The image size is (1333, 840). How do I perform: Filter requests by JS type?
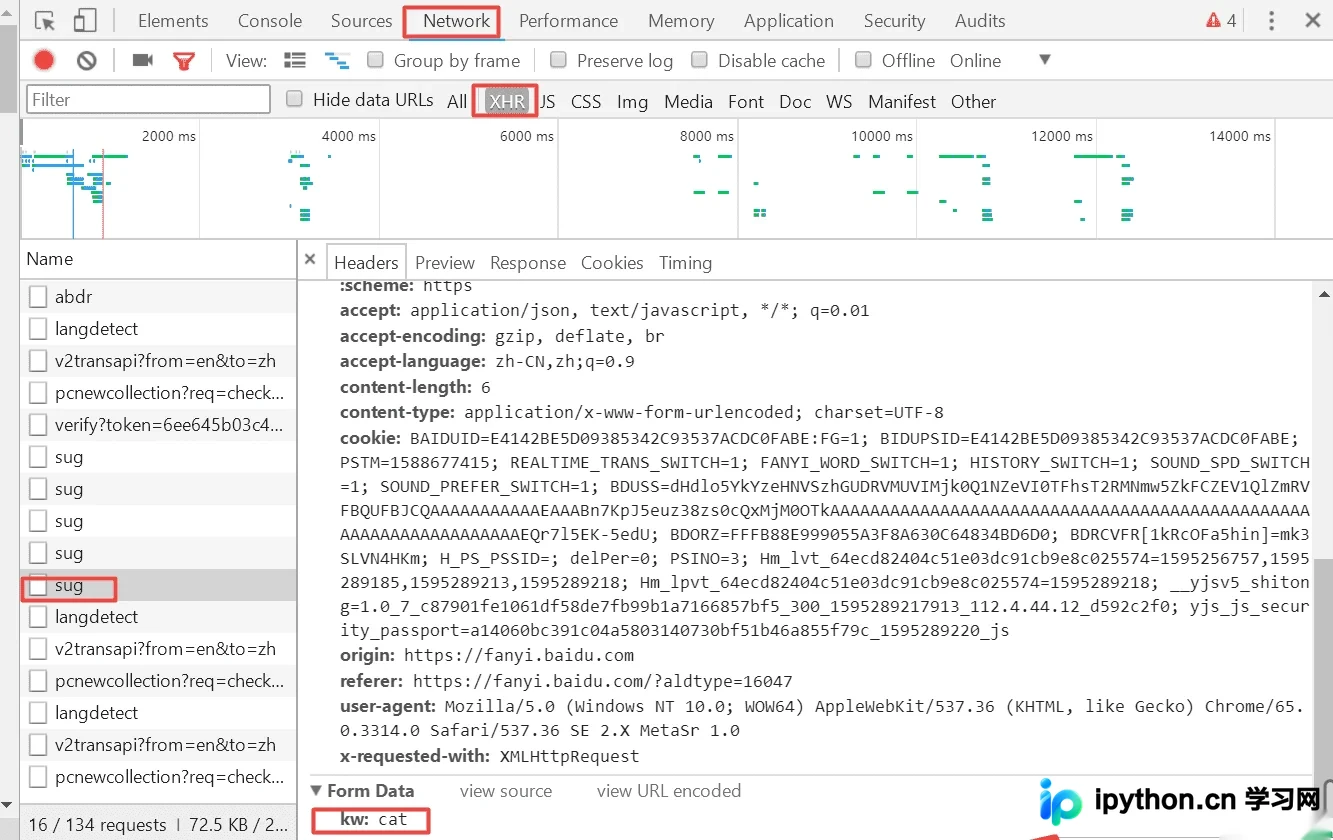click(548, 101)
